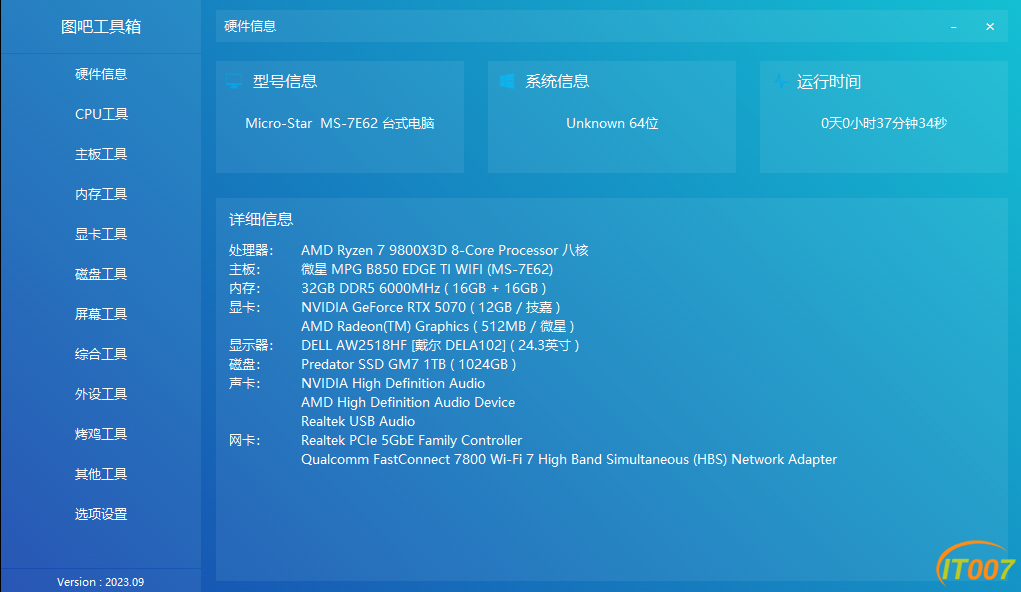The image size is (1021, 592).
Task: Click the uptime value 0天0小时37分钟34秒
Action: [884, 123]
